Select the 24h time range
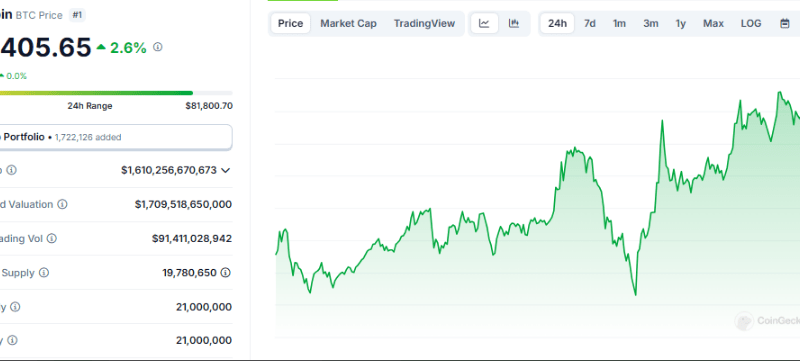800x361 pixels. coord(557,23)
